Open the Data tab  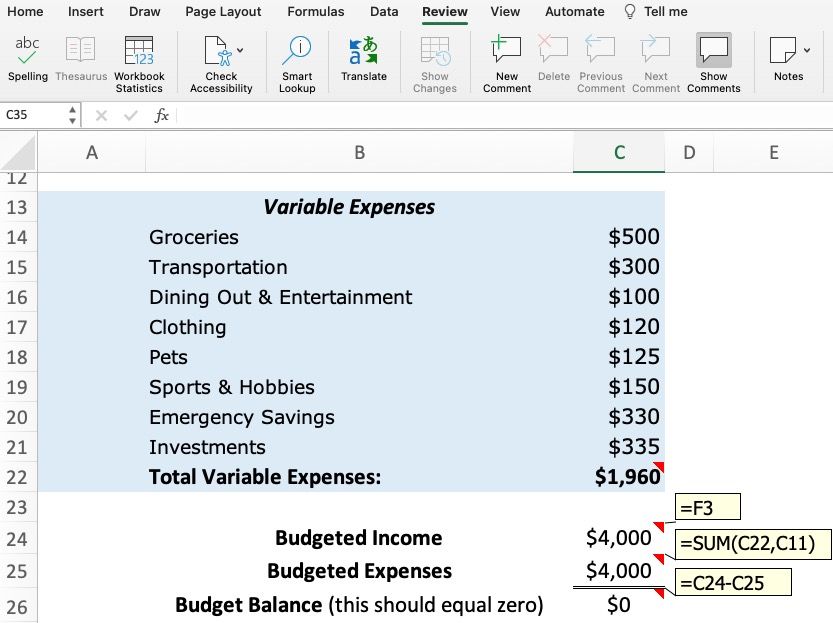(x=384, y=12)
